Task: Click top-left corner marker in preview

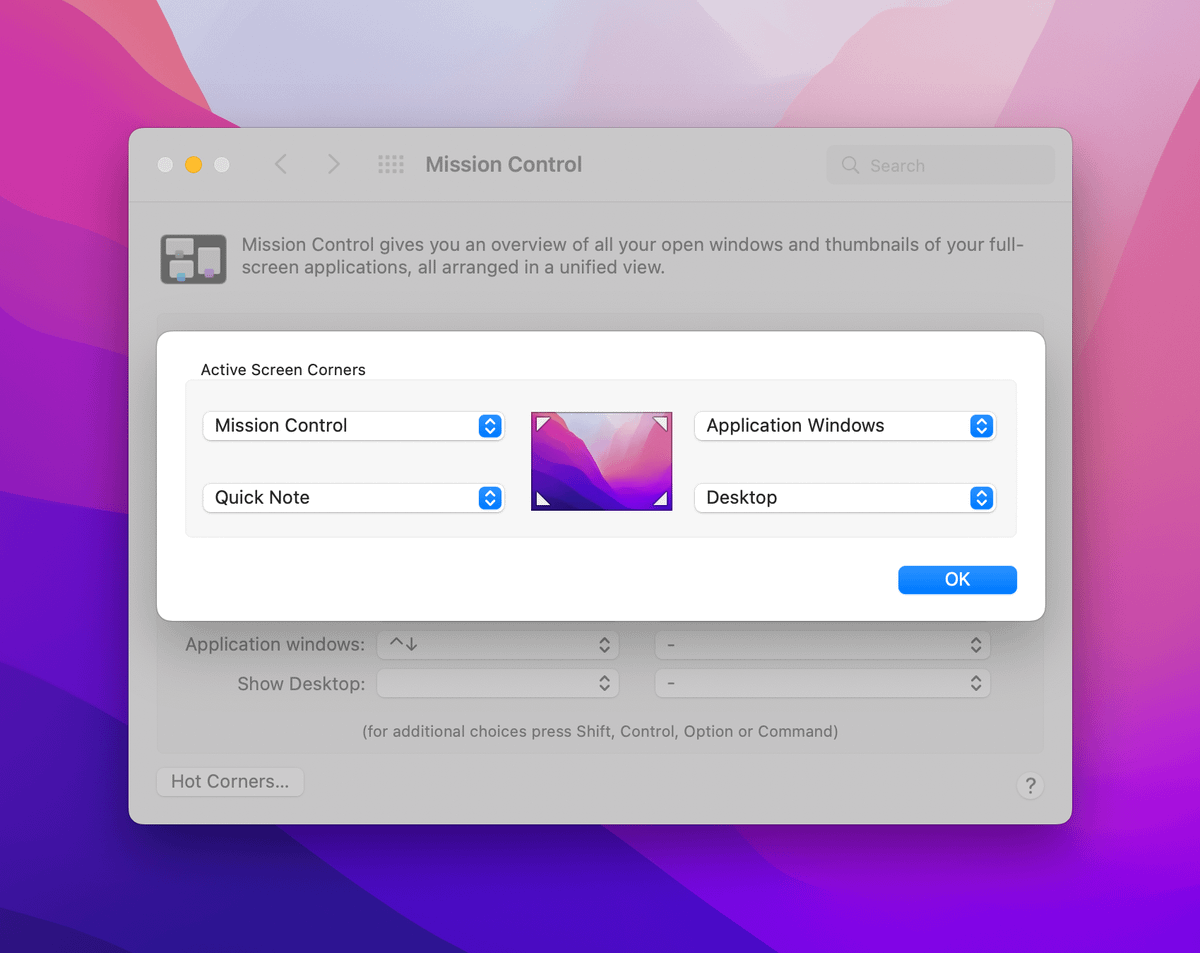Action: pos(543,425)
